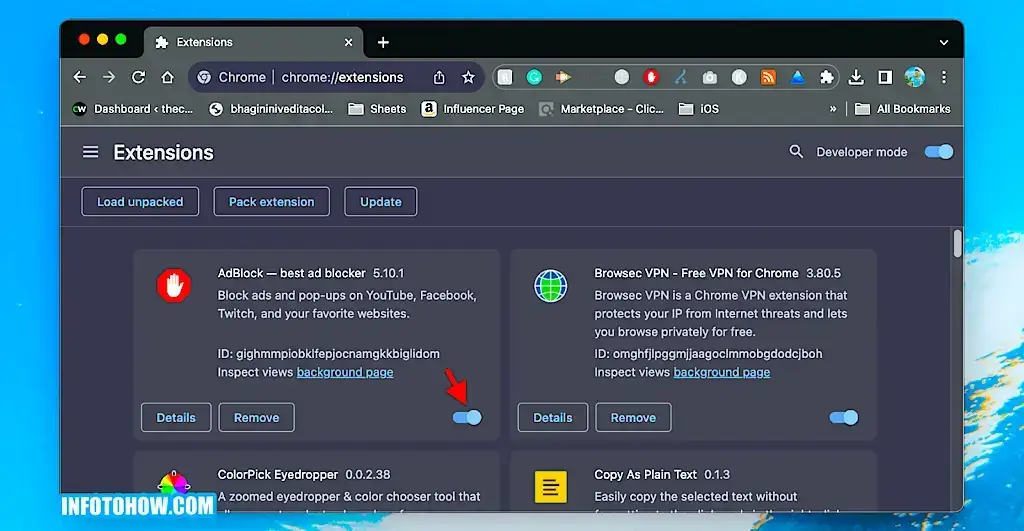Click the Pack extension button

pos(272,202)
